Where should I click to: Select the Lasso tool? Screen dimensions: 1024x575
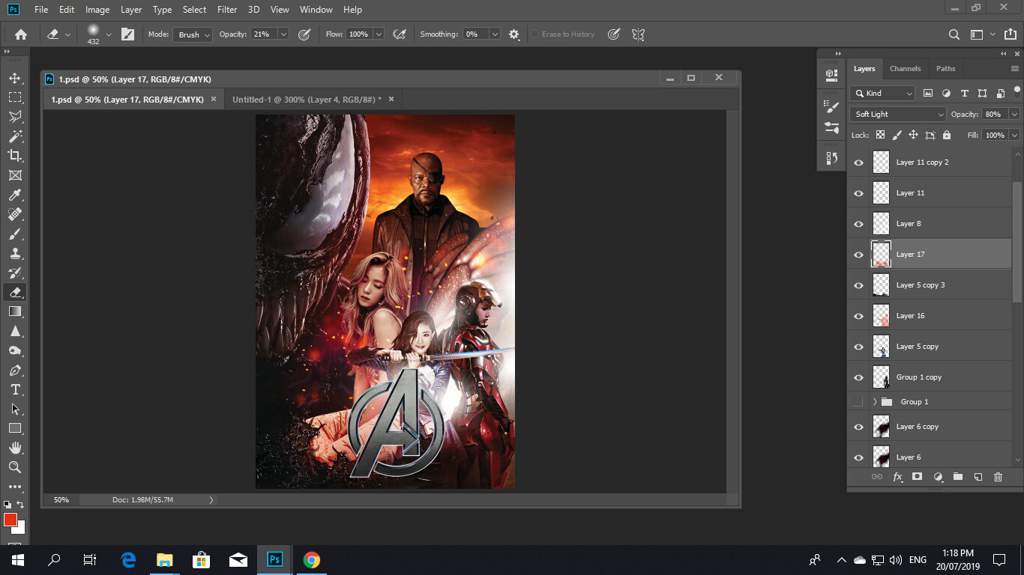tap(14, 117)
